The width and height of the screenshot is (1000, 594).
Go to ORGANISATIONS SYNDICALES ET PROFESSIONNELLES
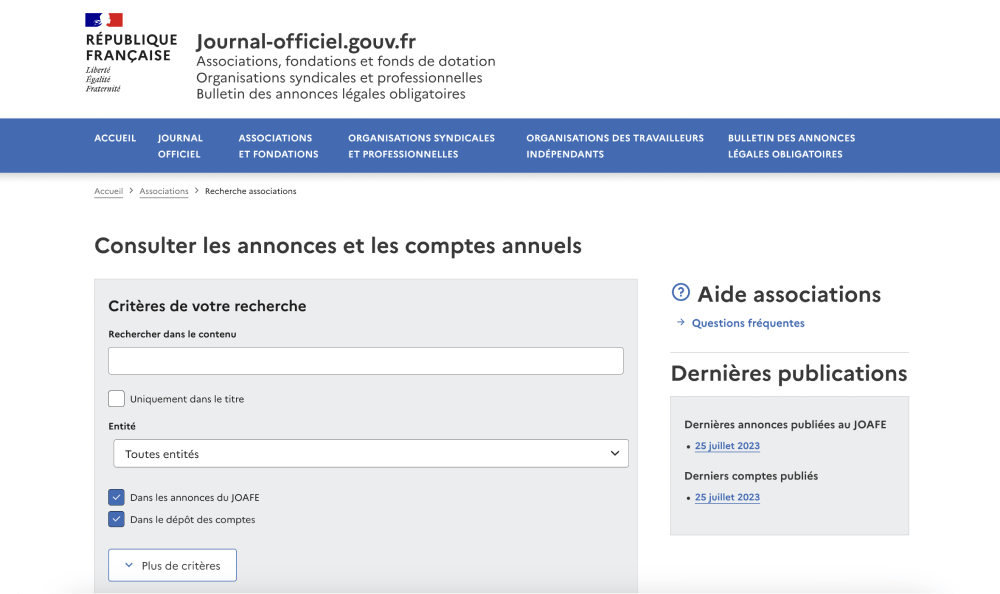[x=420, y=145]
